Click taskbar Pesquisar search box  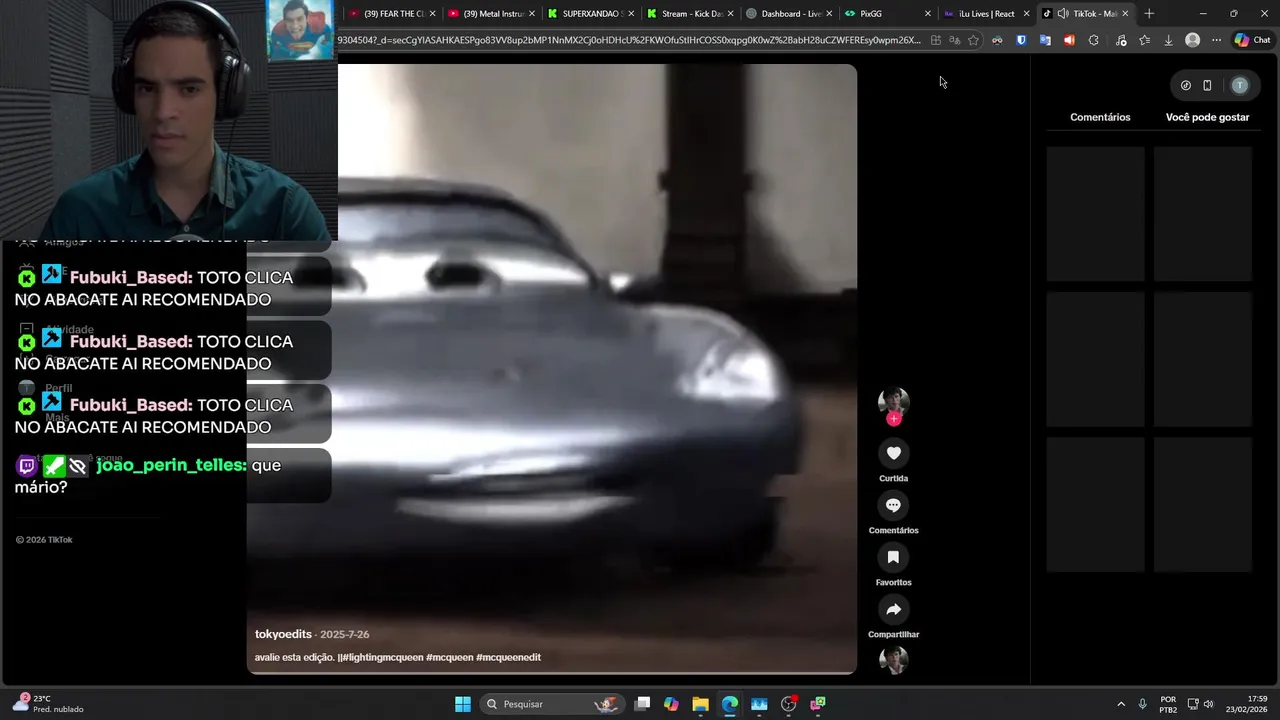tap(553, 704)
